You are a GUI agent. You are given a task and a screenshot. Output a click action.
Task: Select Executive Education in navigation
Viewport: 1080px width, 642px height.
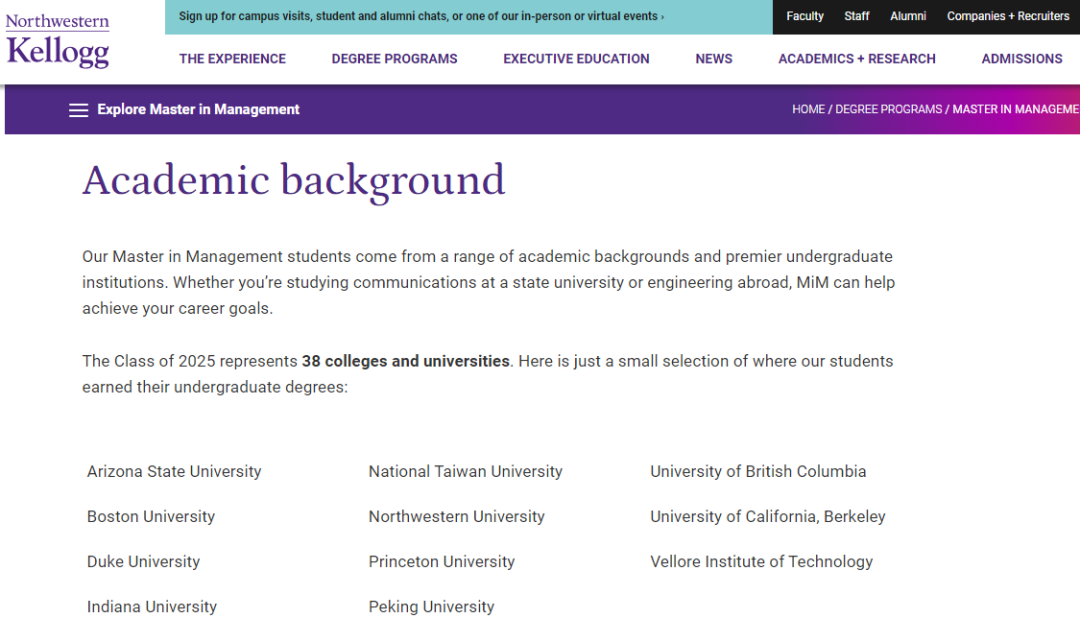click(x=576, y=59)
